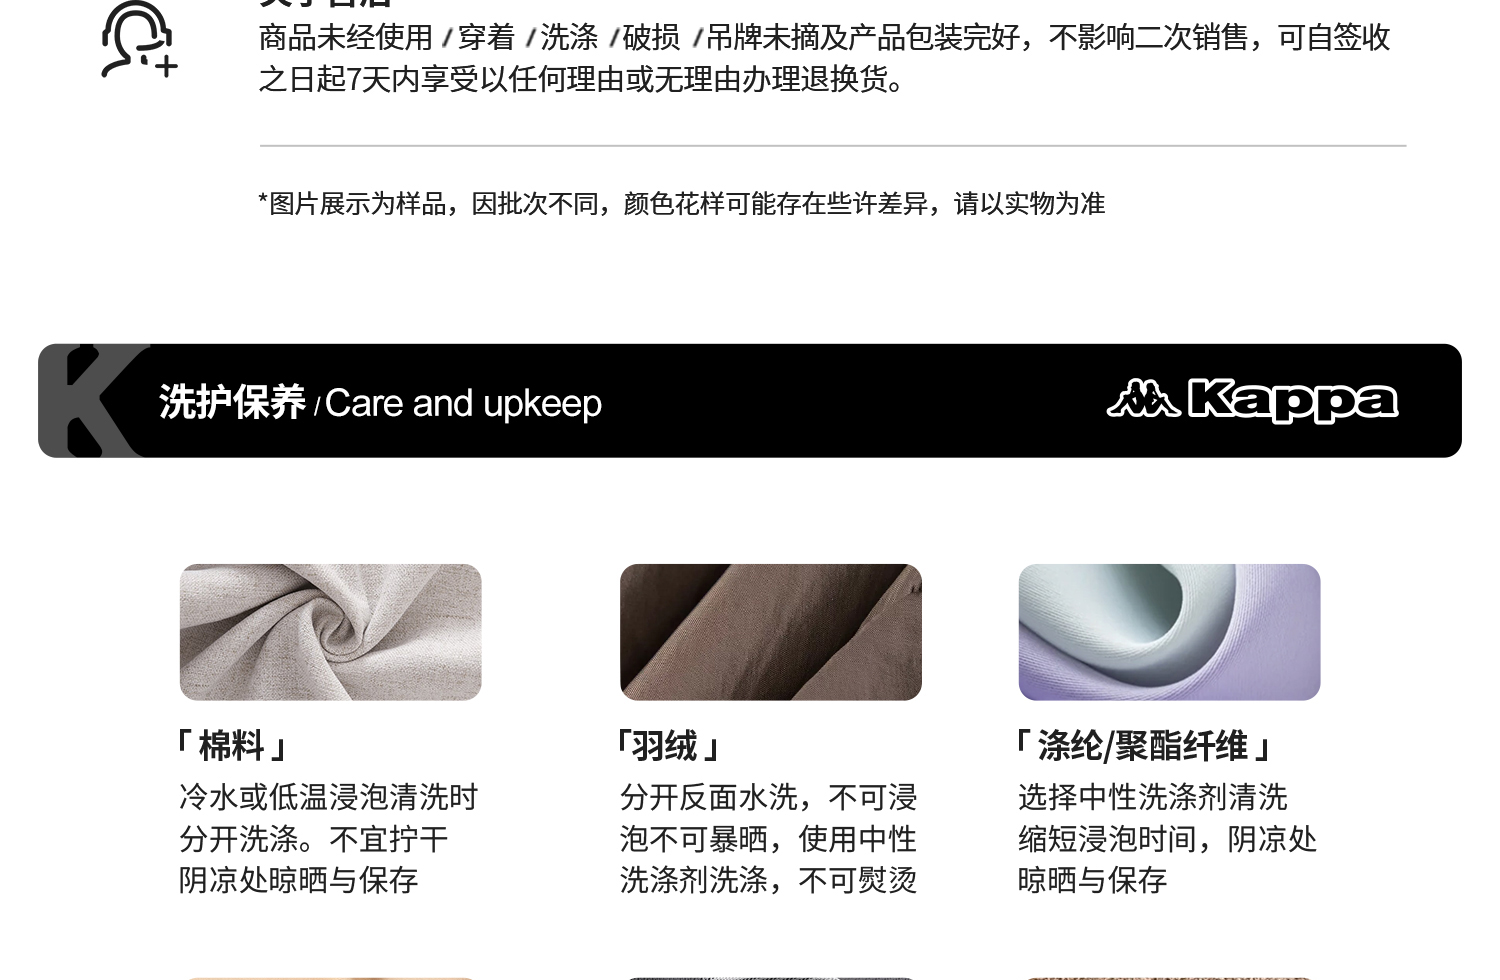Open the brown down fabric image

770,632
